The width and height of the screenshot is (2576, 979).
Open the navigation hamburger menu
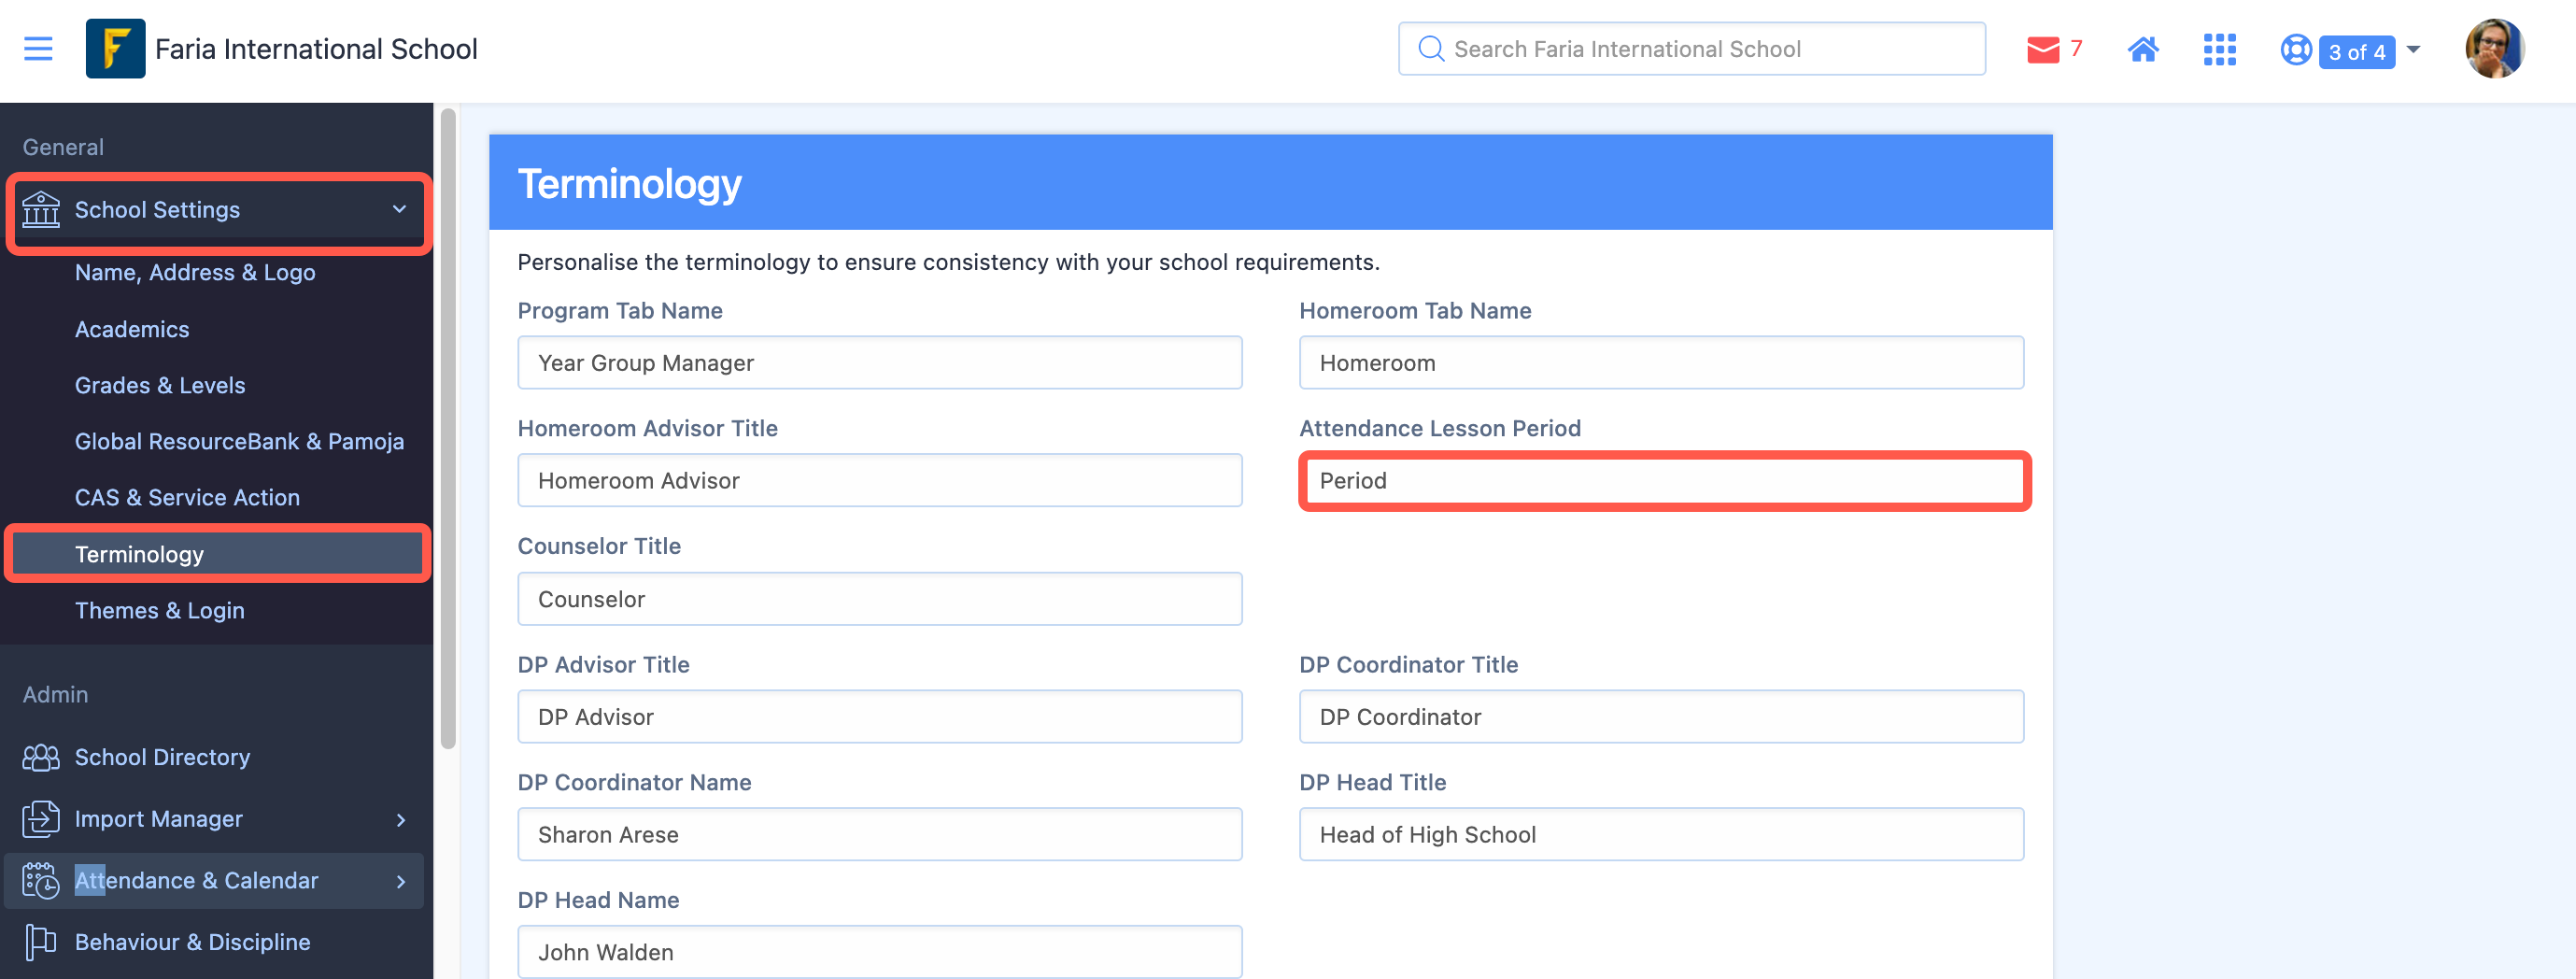point(38,48)
